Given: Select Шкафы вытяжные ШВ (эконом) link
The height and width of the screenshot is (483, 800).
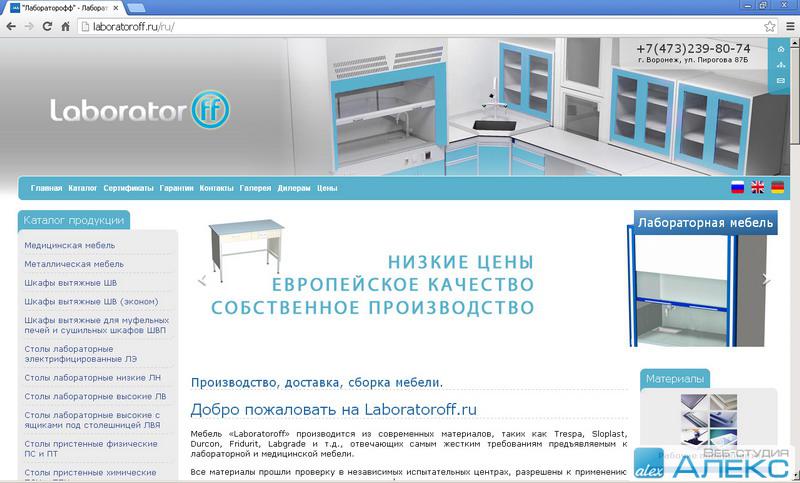Looking at the screenshot, I should click(91, 301).
